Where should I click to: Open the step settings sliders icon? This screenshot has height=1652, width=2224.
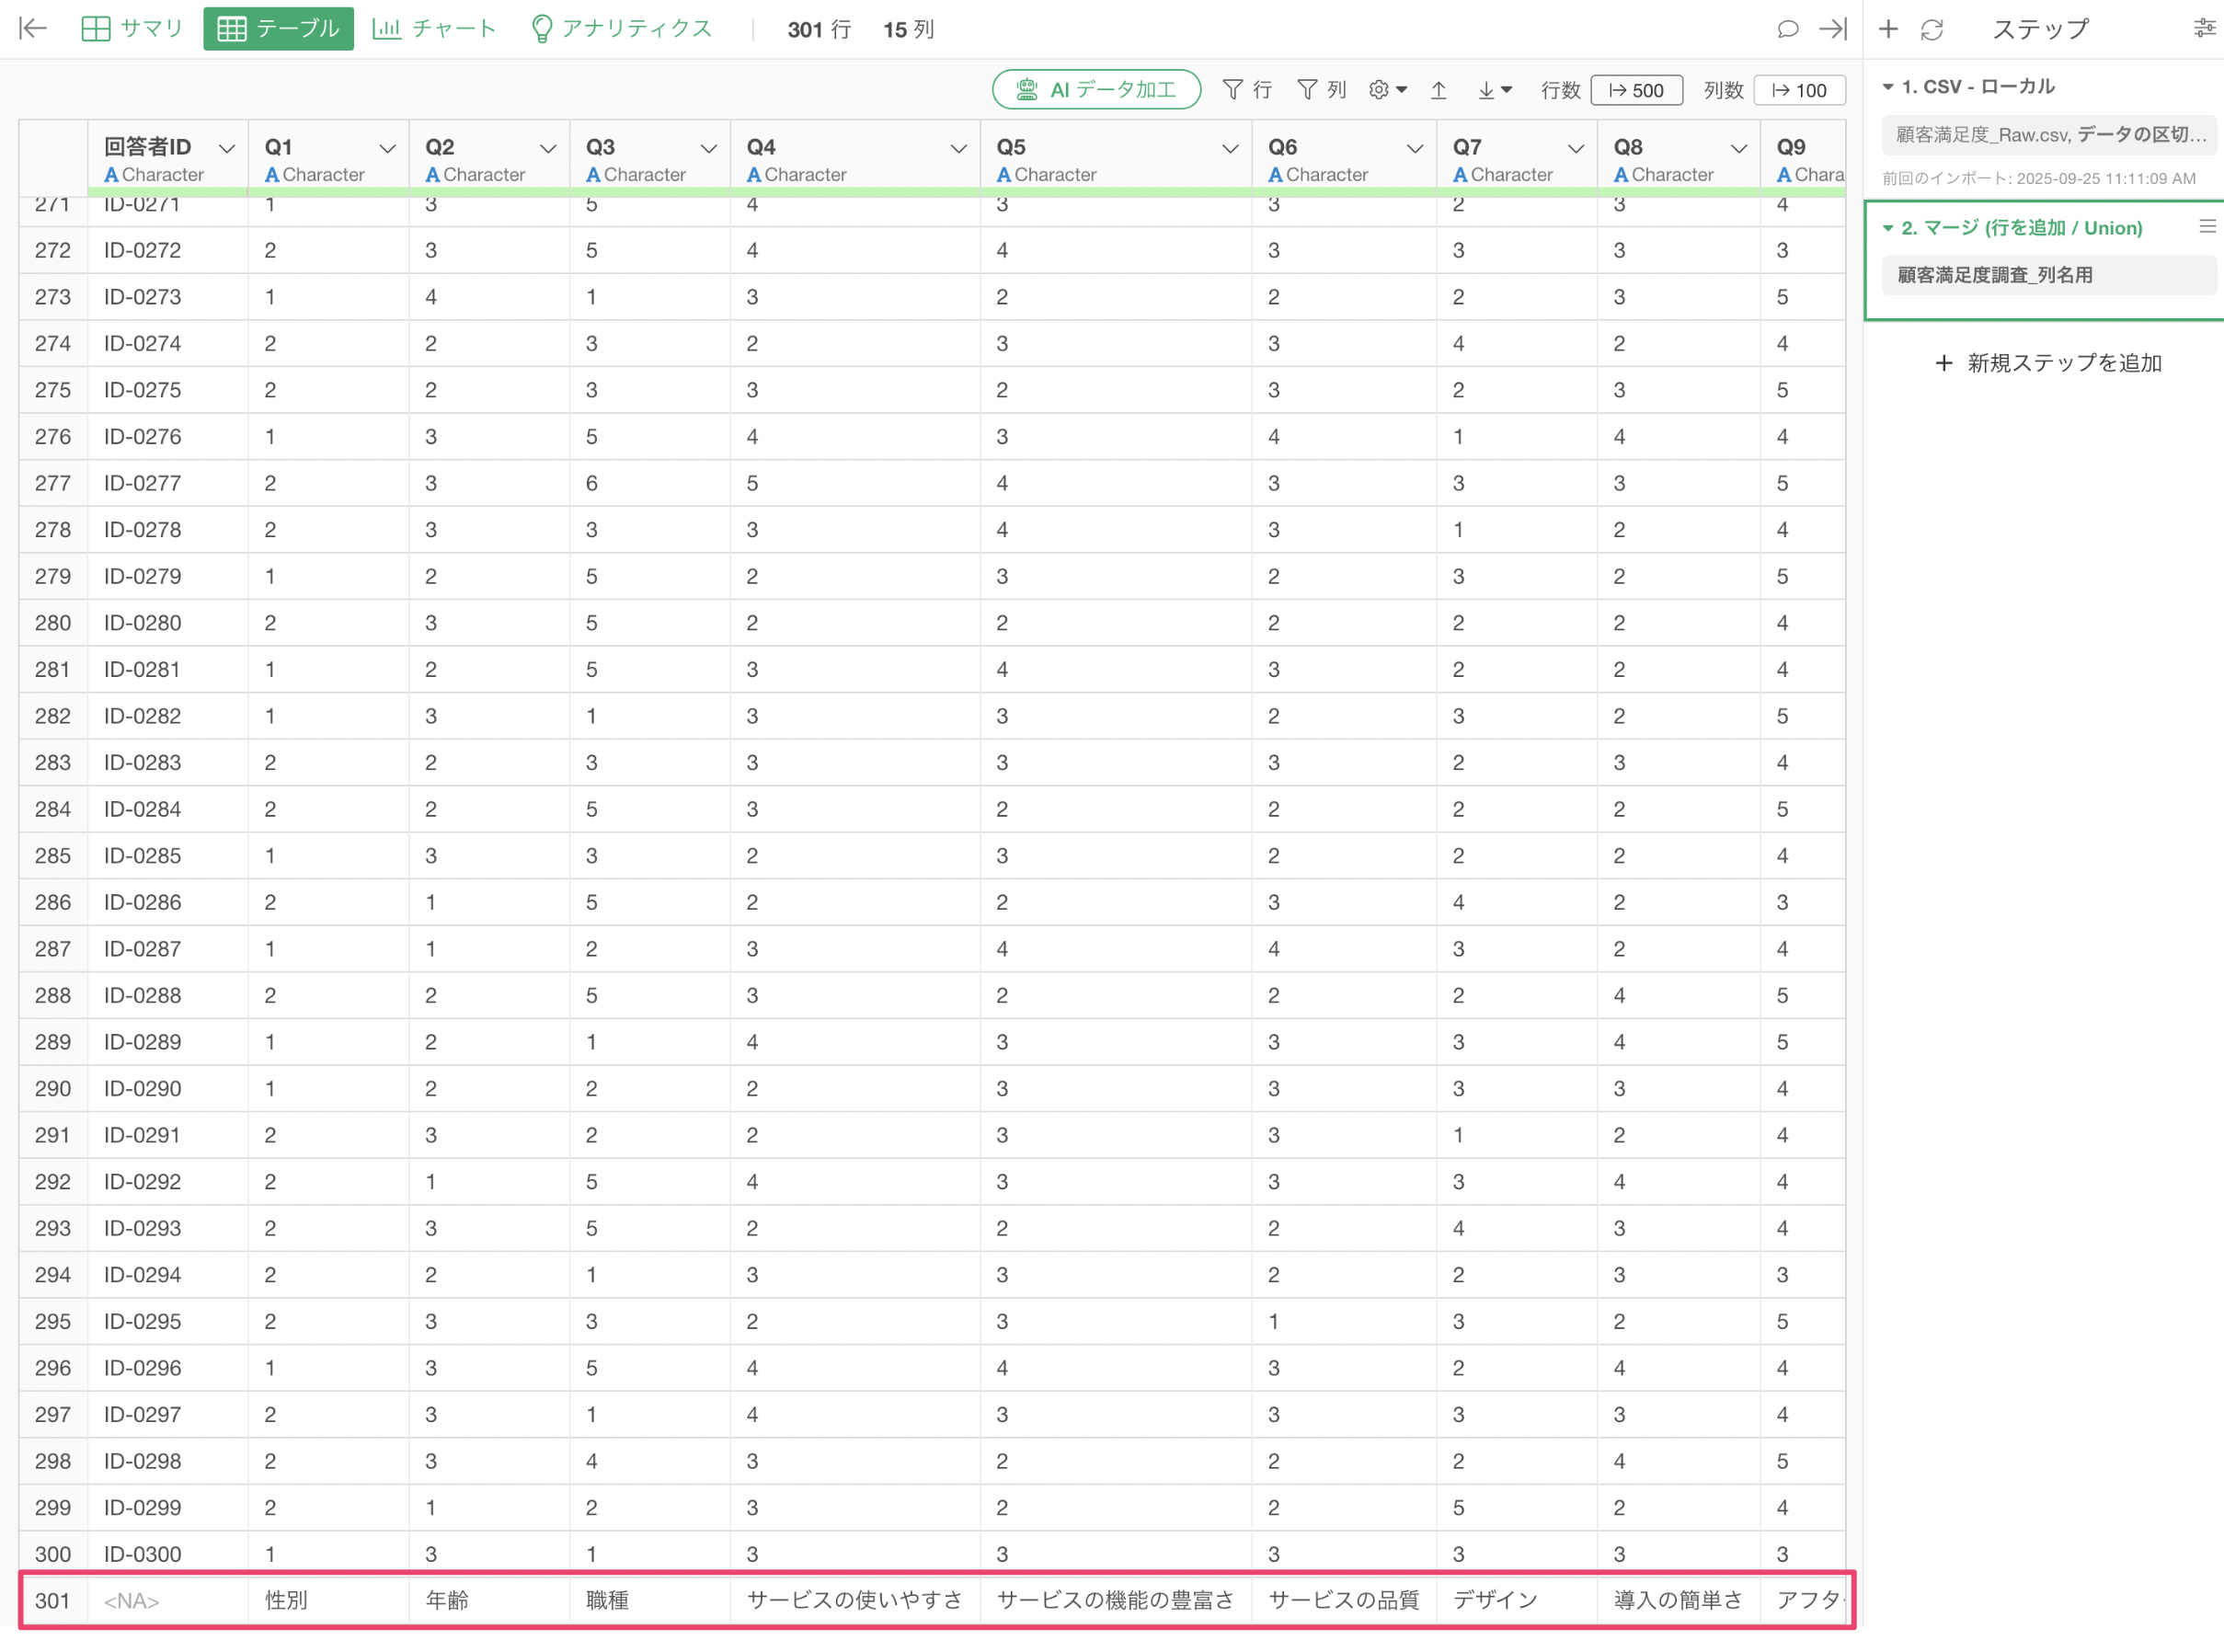[2204, 29]
